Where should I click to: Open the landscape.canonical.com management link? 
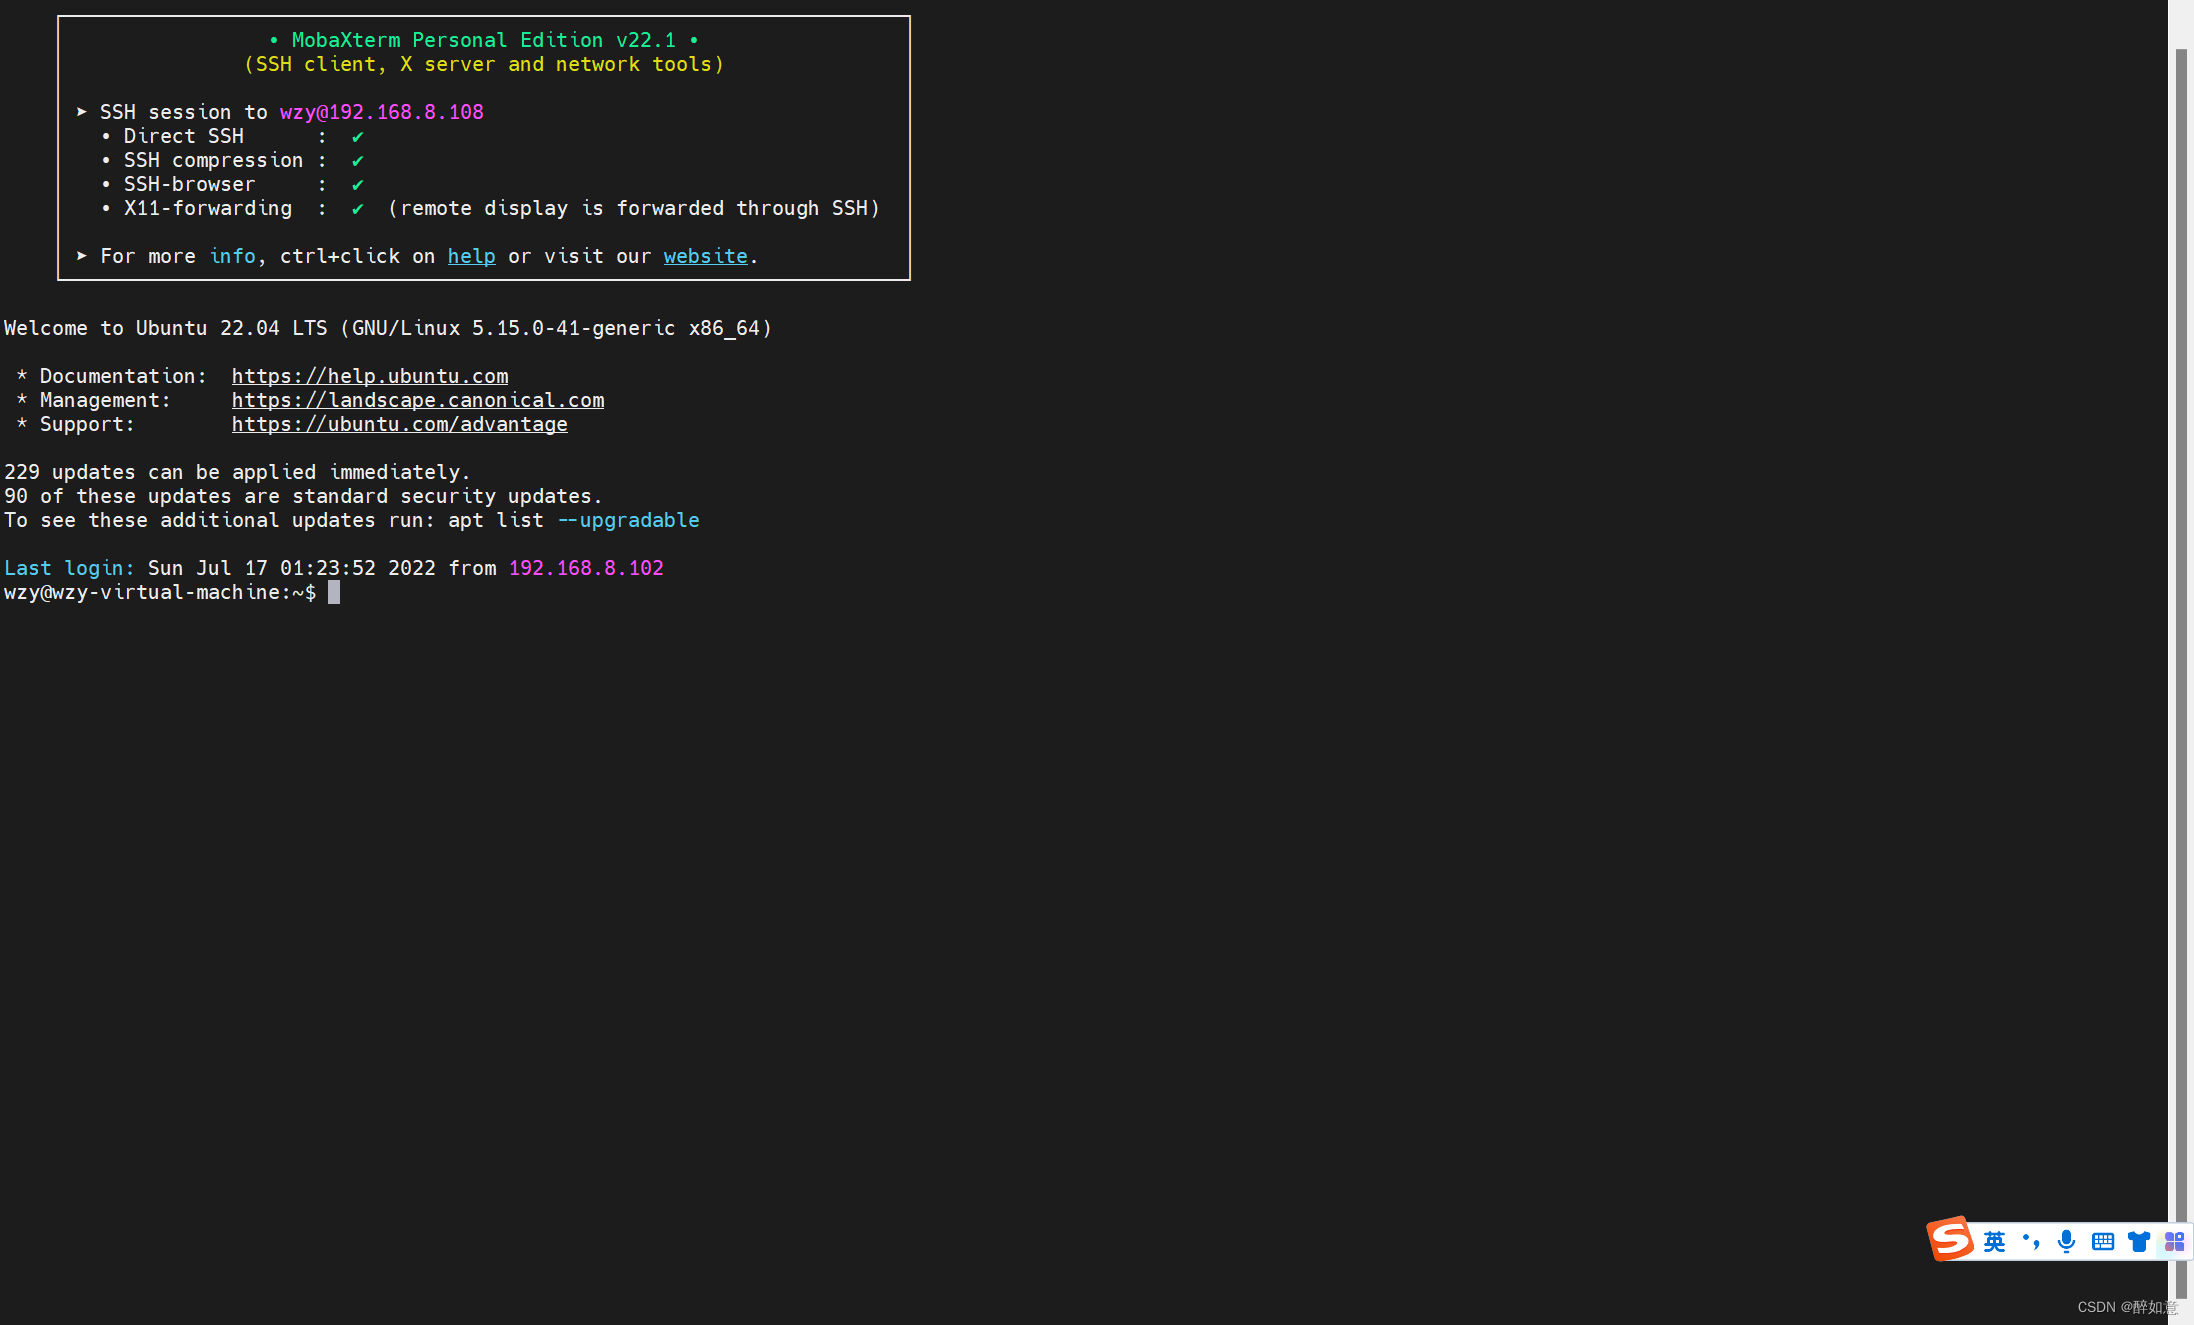[418, 400]
